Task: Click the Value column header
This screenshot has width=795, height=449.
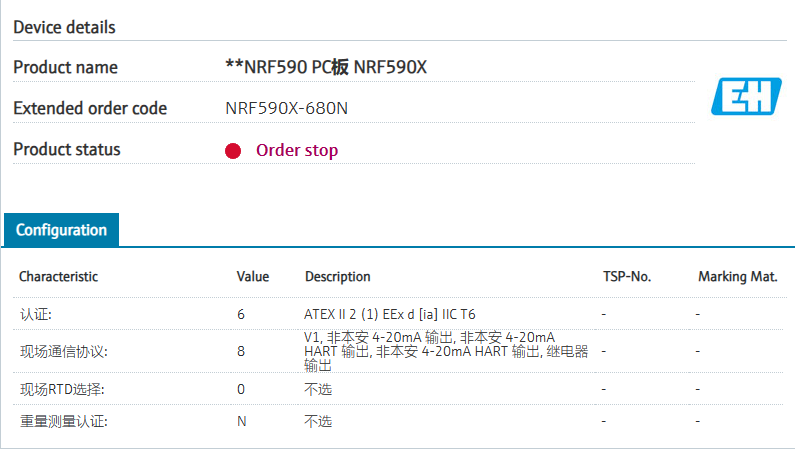Action: (252, 276)
